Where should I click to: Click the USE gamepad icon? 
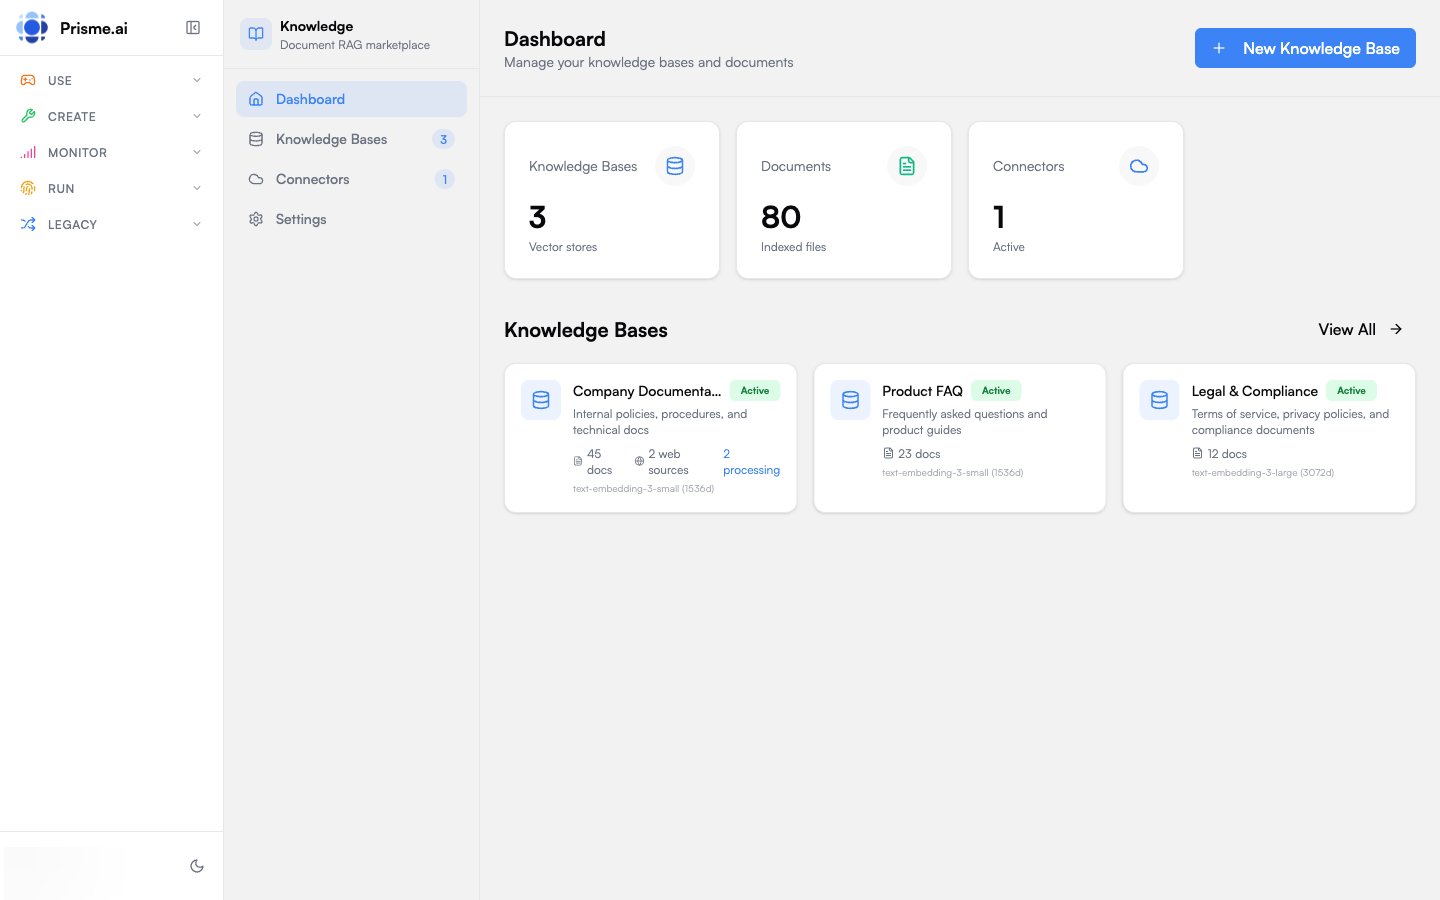click(x=28, y=80)
